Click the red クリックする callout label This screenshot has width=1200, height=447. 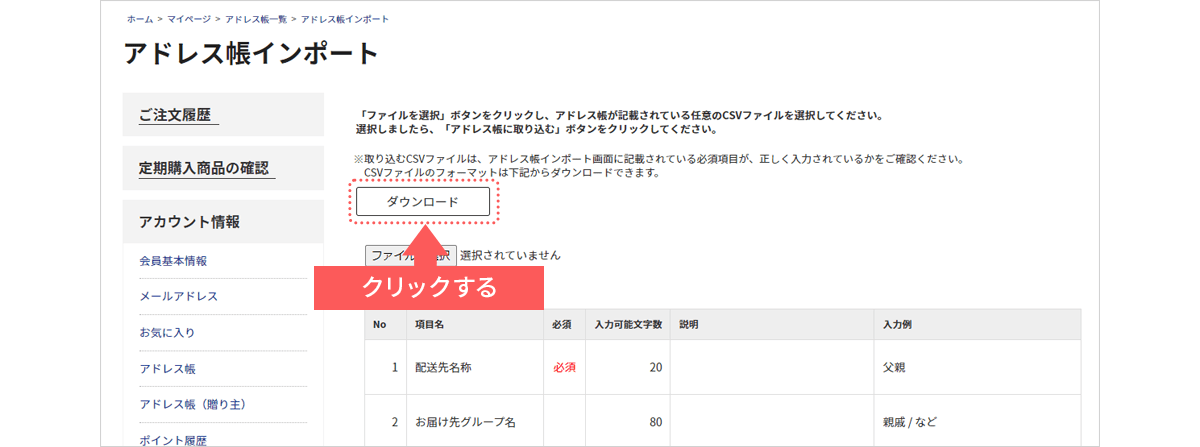click(x=429, y=287)
